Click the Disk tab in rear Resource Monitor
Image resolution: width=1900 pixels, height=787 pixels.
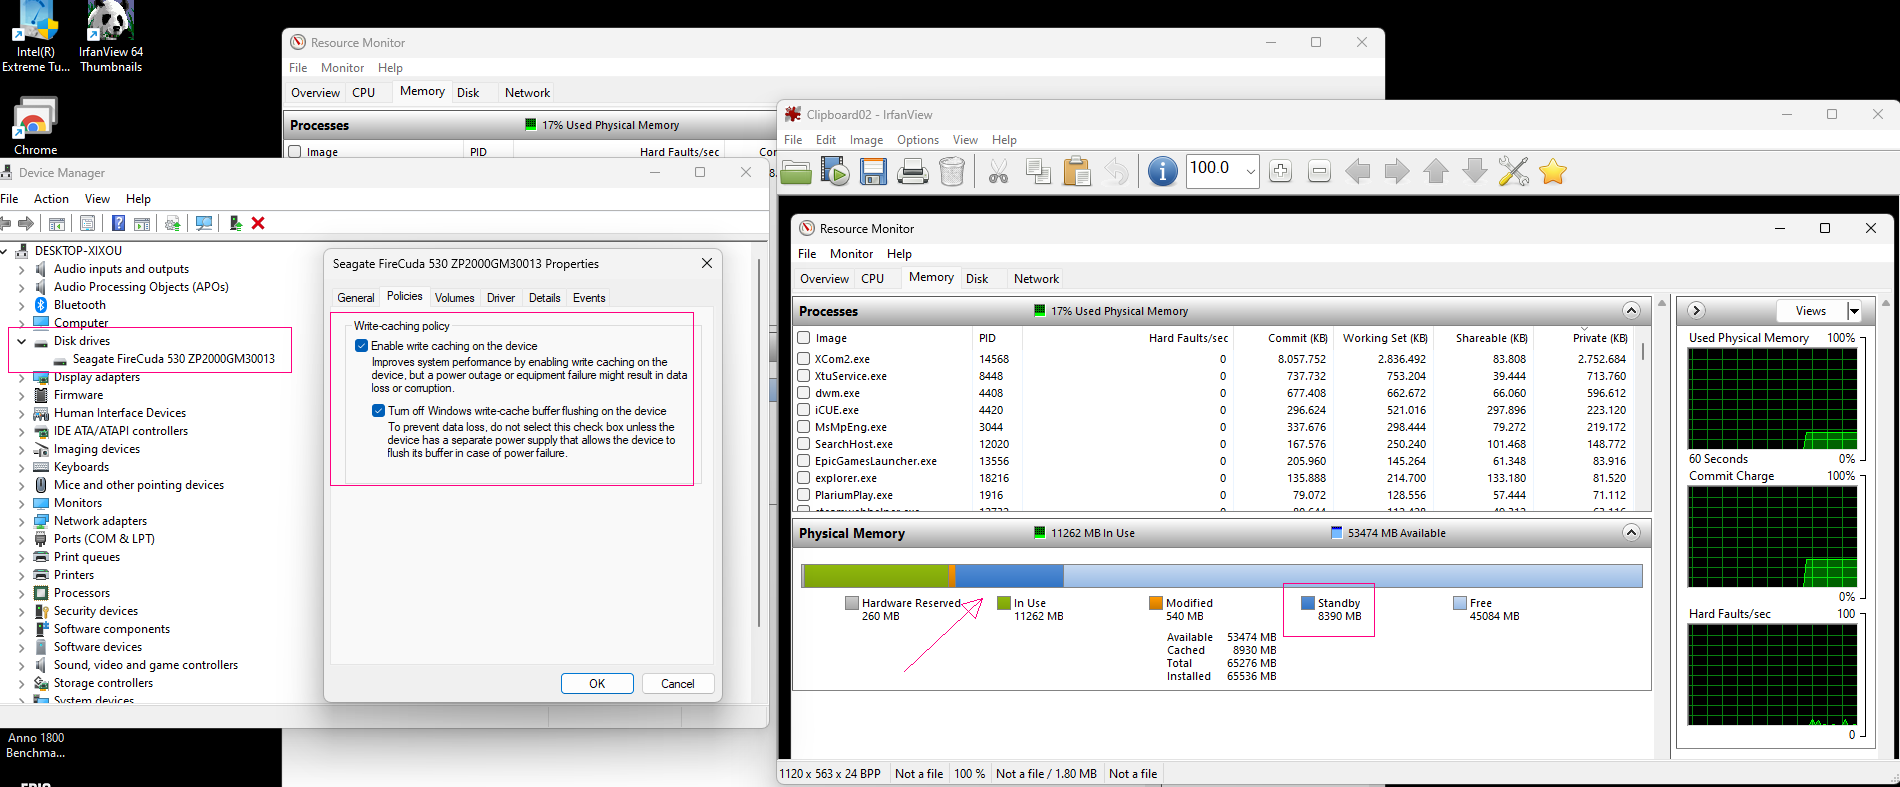tap(468, 93)
